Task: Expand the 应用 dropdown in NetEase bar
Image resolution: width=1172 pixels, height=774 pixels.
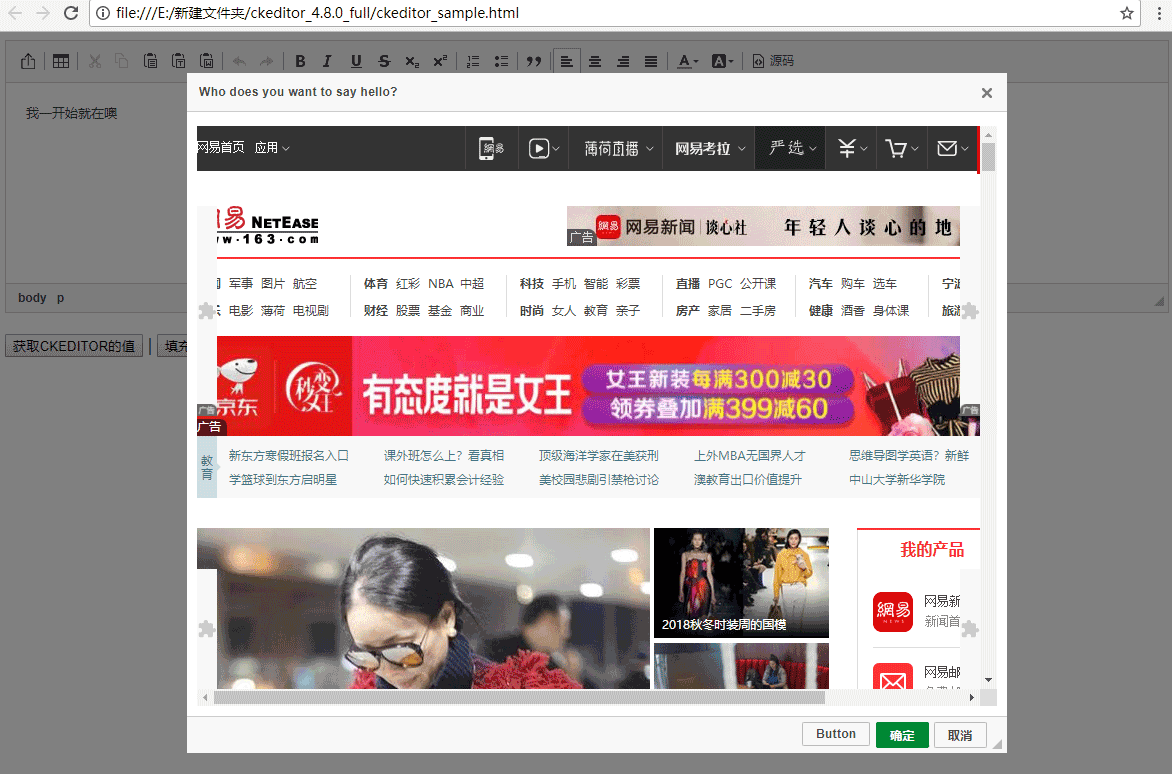Action: pyautogui.click(x=271, y=148)
